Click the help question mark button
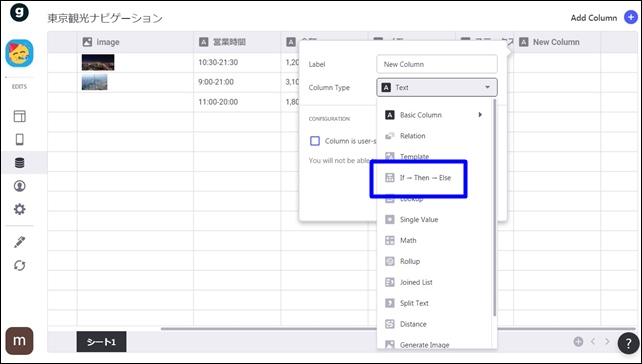Image resolution: width=642 pixels, height=364 pixels. point(628,343)
